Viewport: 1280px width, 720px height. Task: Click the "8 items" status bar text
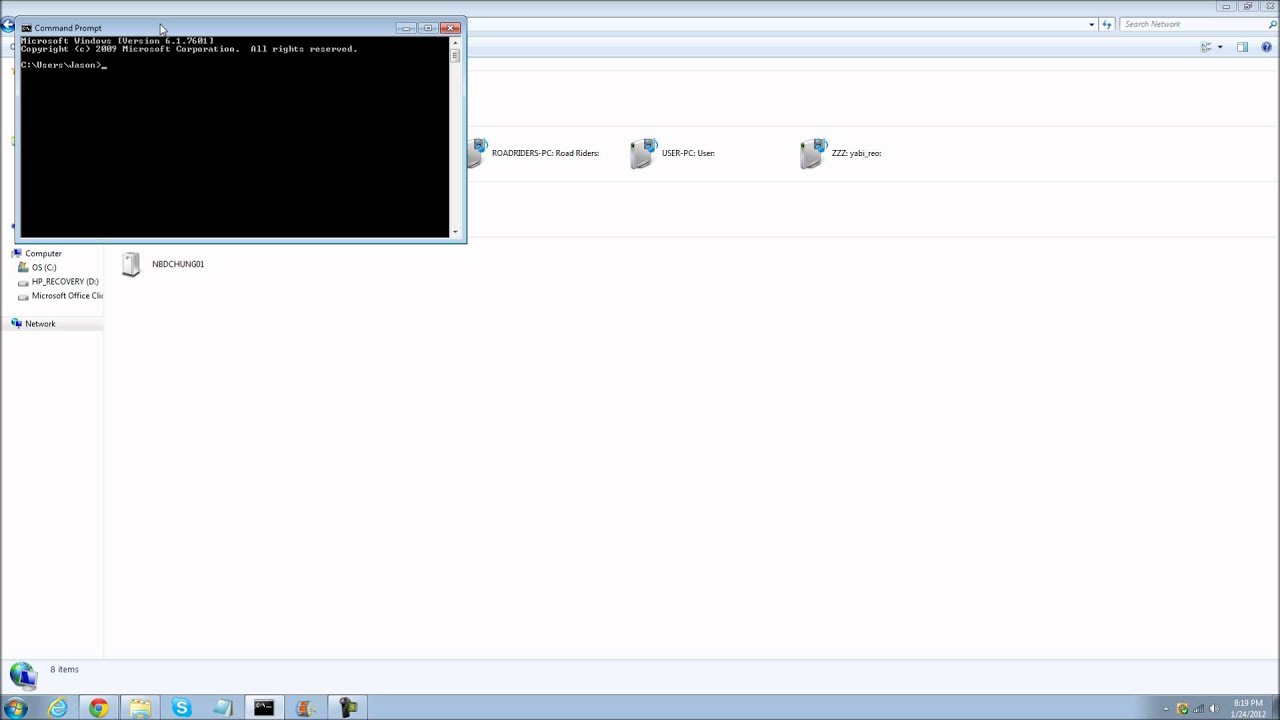(x=64, y=669)
